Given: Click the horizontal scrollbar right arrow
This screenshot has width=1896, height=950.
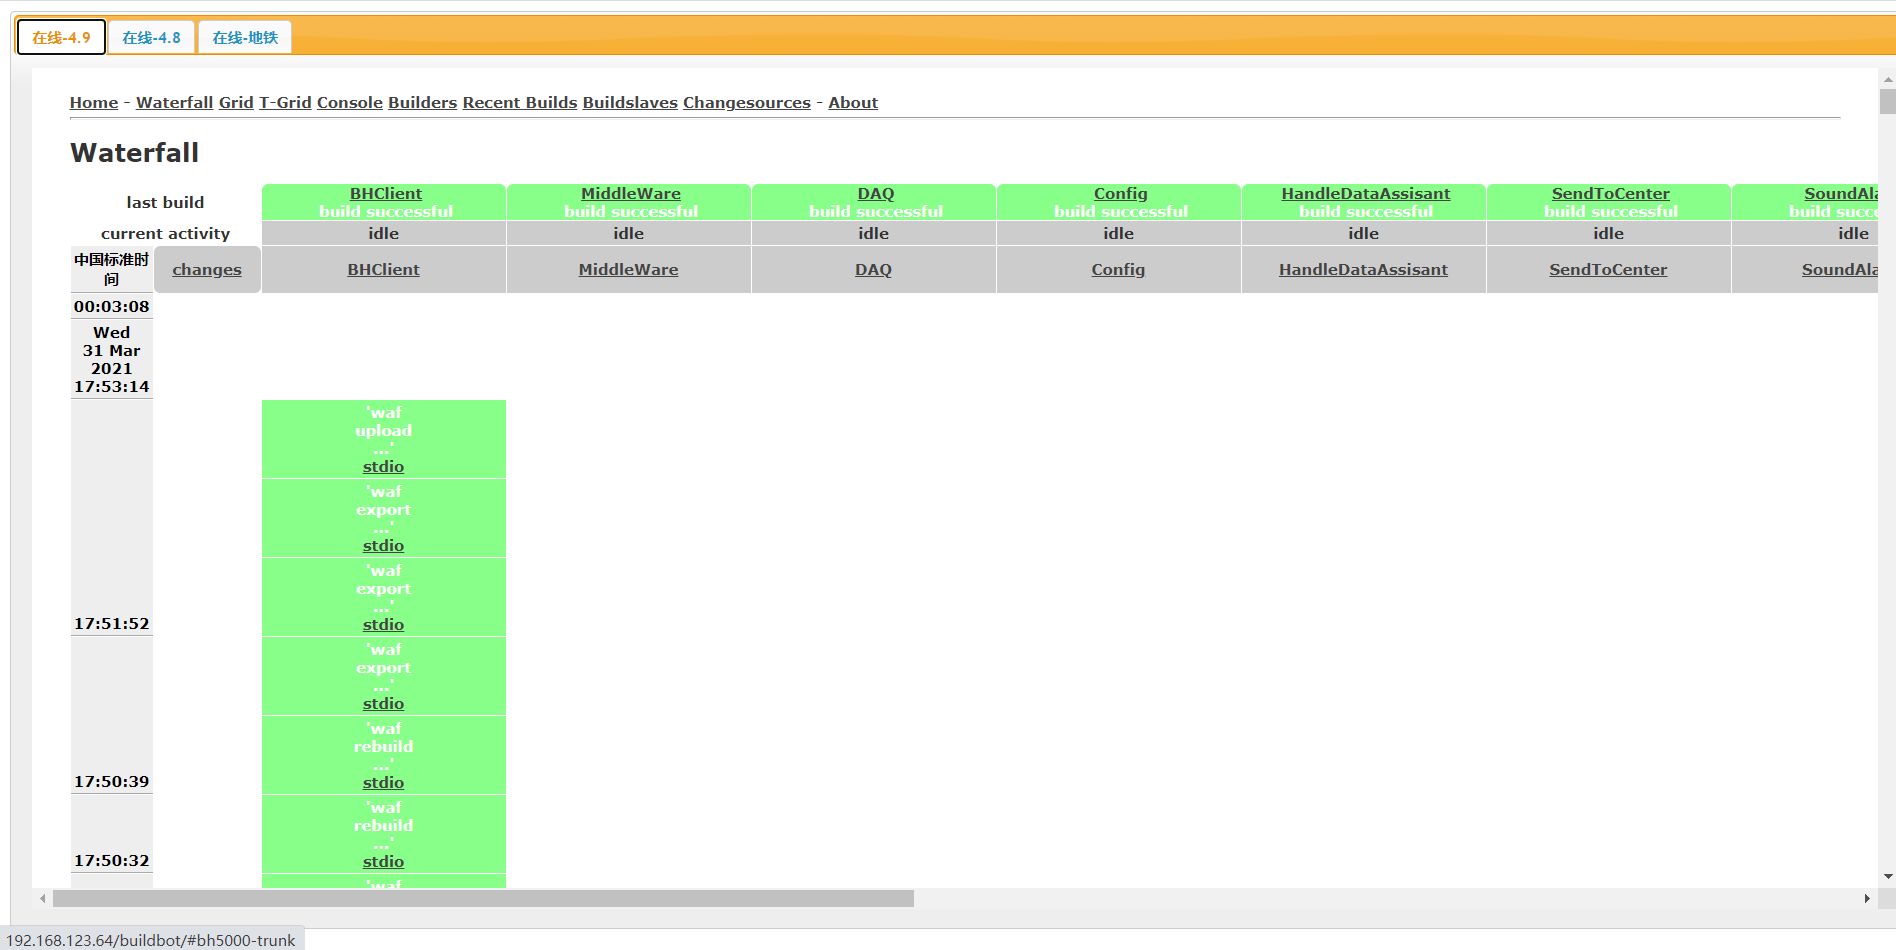Looking at the screenshot, I should click(1866, 899).
